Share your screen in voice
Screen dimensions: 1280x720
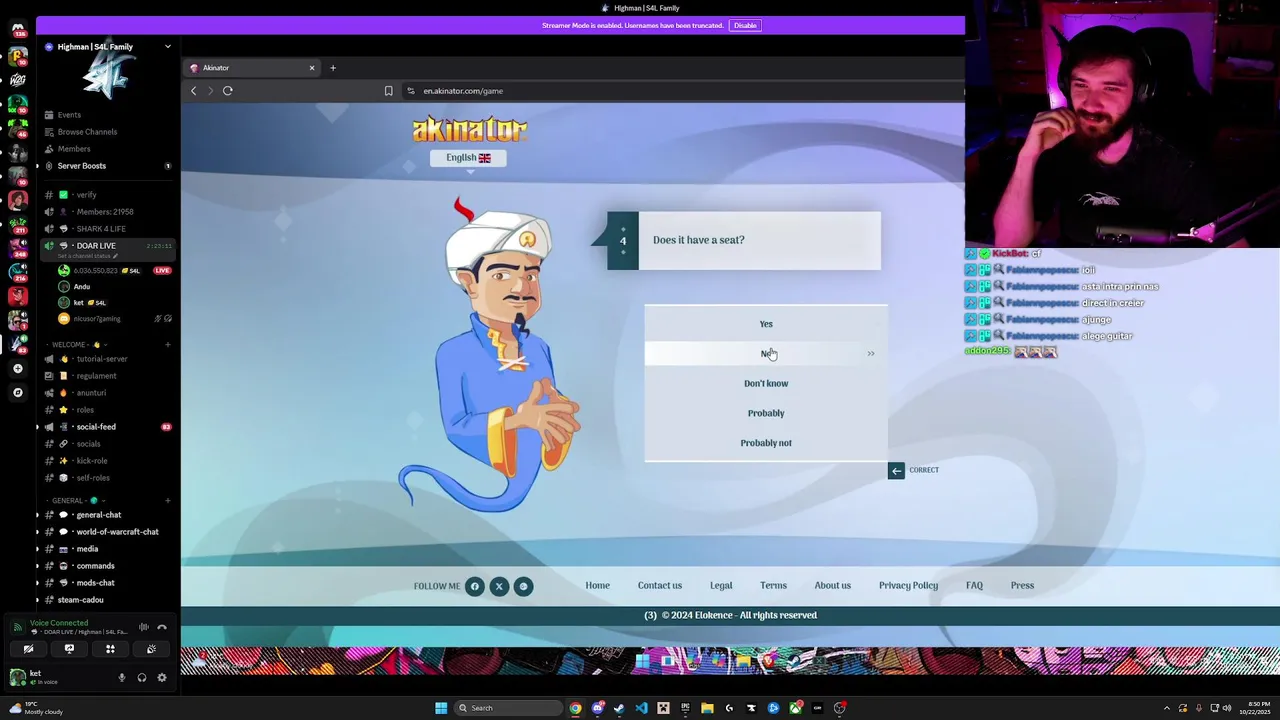pyautogui.click(x=69, y=649)
